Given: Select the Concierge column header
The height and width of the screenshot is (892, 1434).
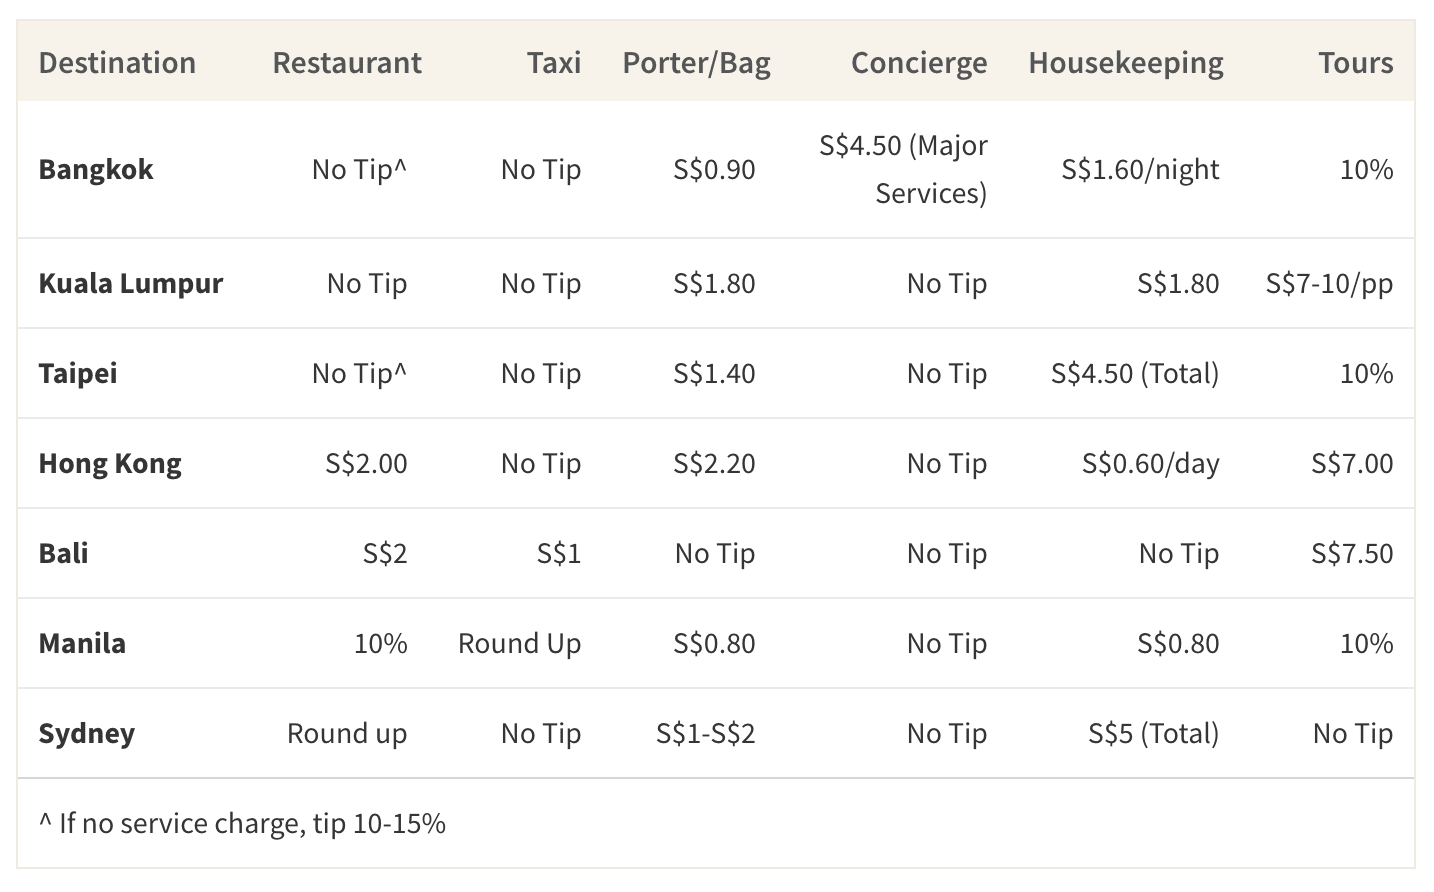Looking at the screenshot, I should click(x=918, y=63).
